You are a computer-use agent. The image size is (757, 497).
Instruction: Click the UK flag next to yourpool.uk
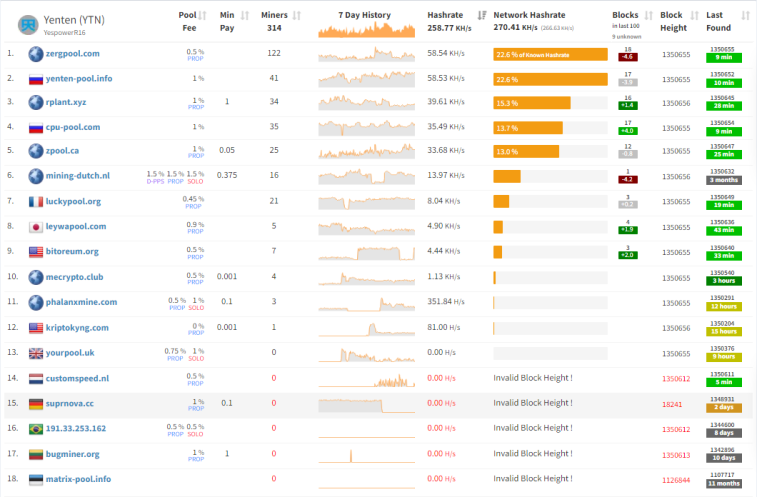(36, 353)
